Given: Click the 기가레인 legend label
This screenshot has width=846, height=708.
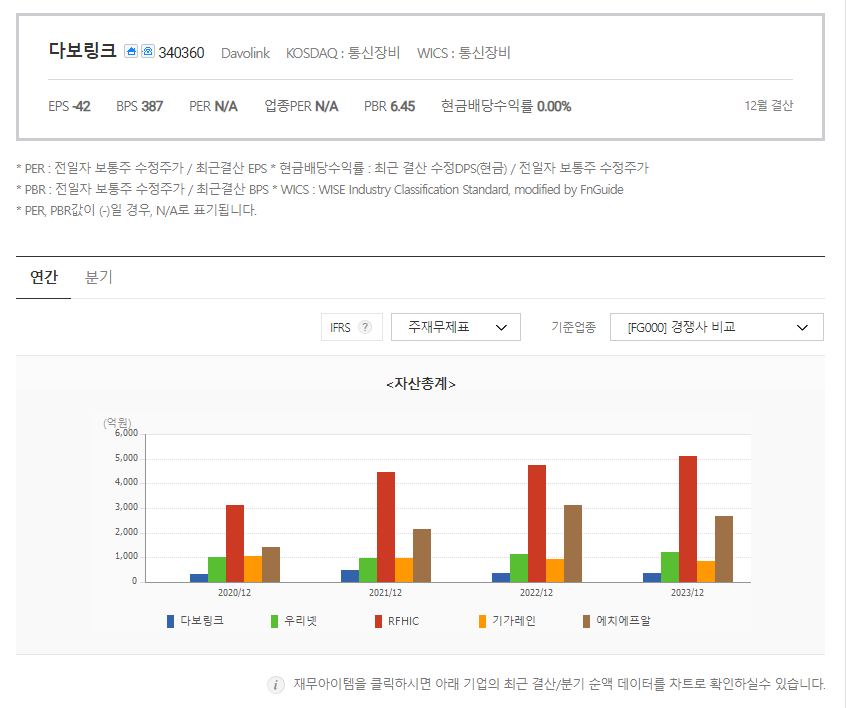Looking at the screenshot, I should click(x=514, y=621).
